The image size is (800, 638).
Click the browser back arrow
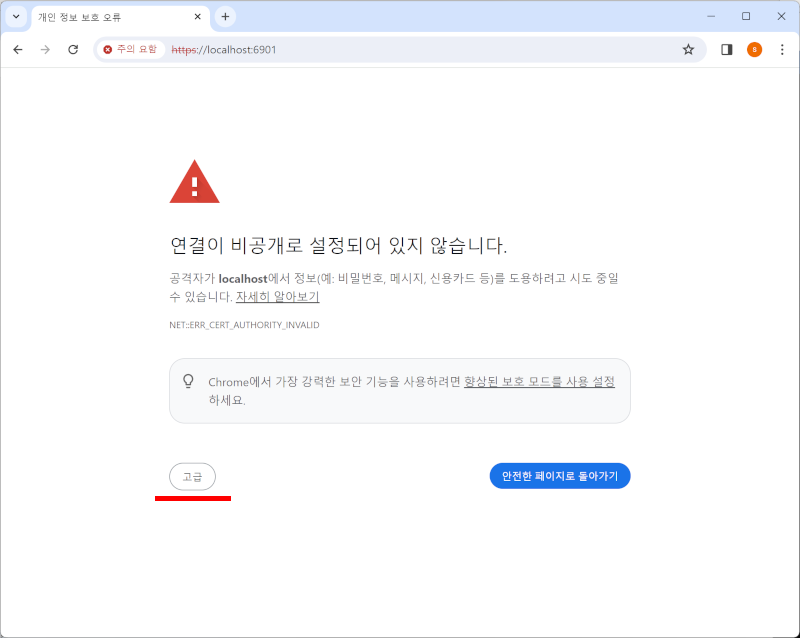(x=18, y=50)
